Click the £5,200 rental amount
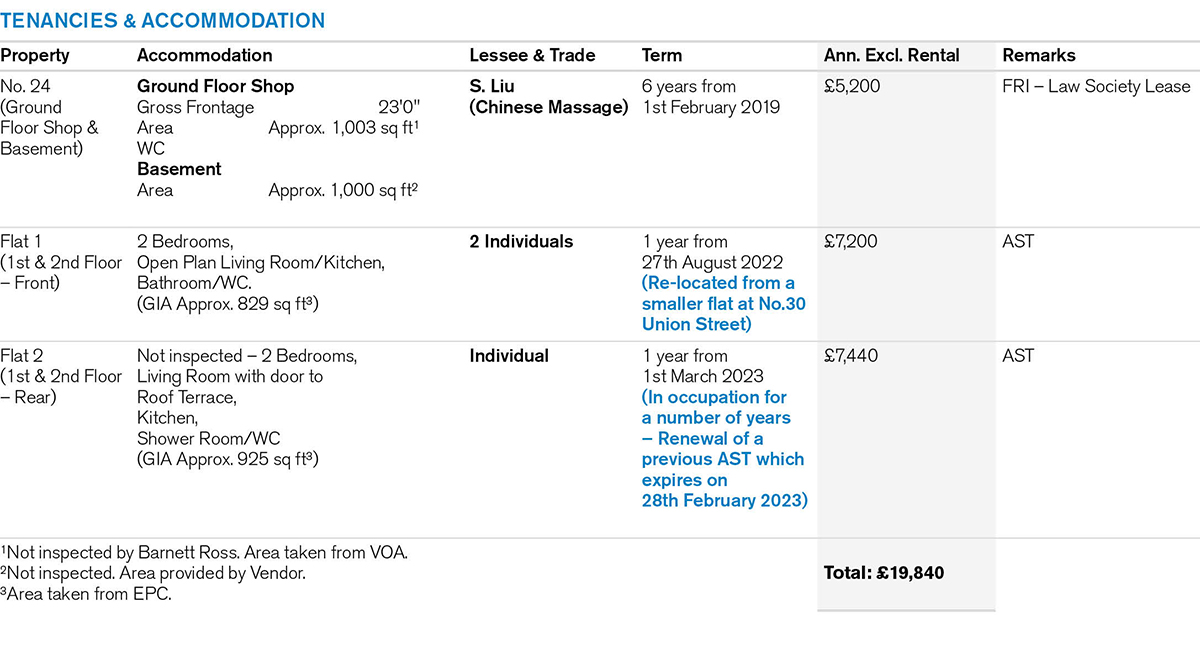Screen dimensions: 1200x659 (x=852, y=87)
